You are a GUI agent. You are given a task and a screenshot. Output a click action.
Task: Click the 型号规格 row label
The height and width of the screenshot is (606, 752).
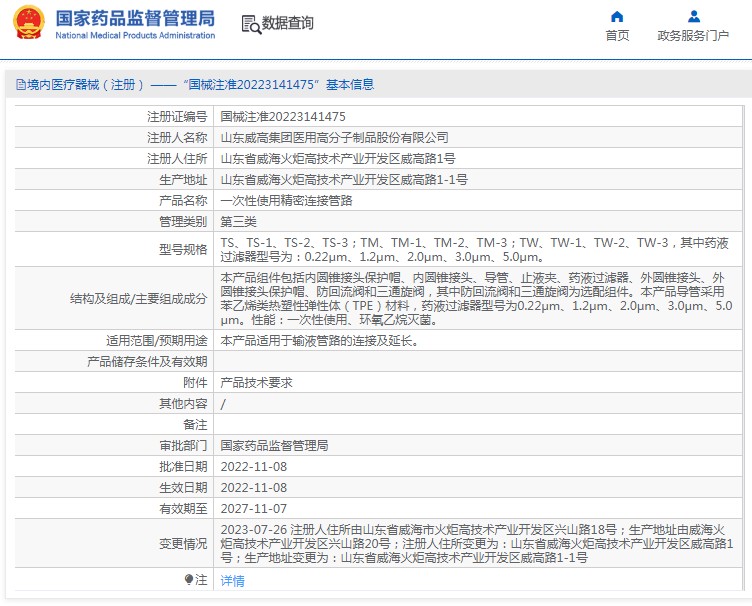183,250
